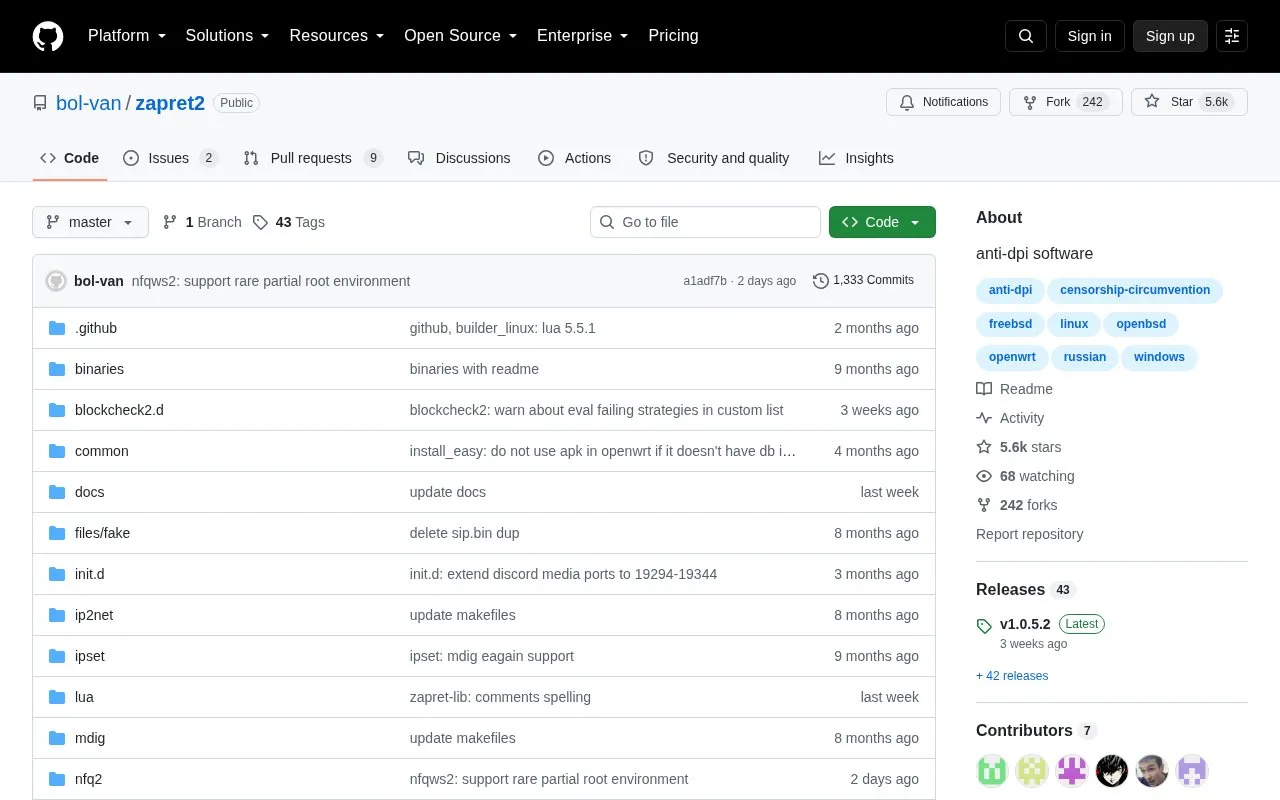Go to the GitHub home logo
This screenshot has width=1280, height=800.
point(48,36)
